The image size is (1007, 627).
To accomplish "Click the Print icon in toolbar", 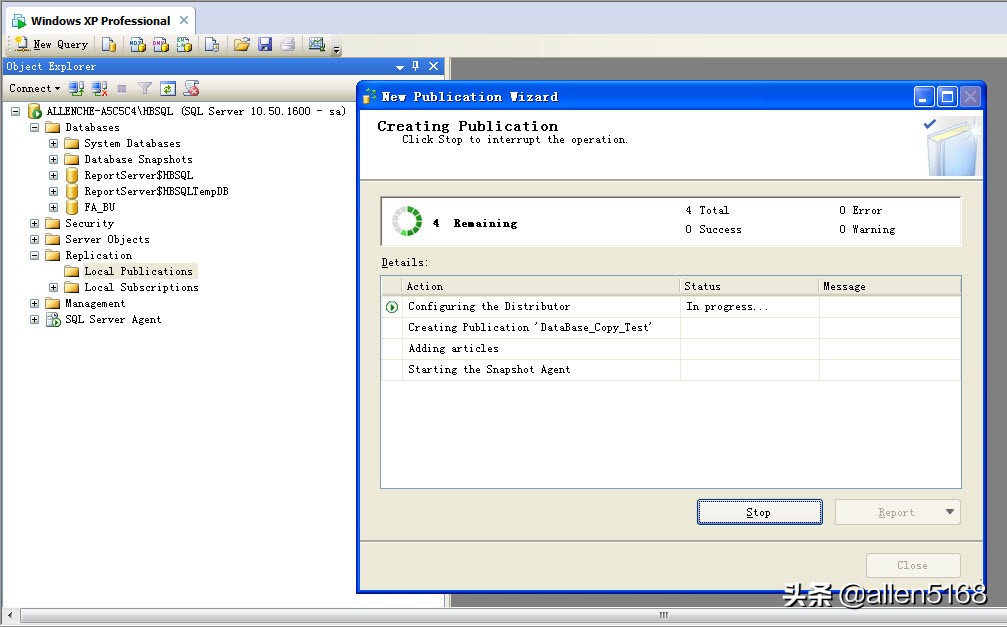I will [x=288, y=44].
